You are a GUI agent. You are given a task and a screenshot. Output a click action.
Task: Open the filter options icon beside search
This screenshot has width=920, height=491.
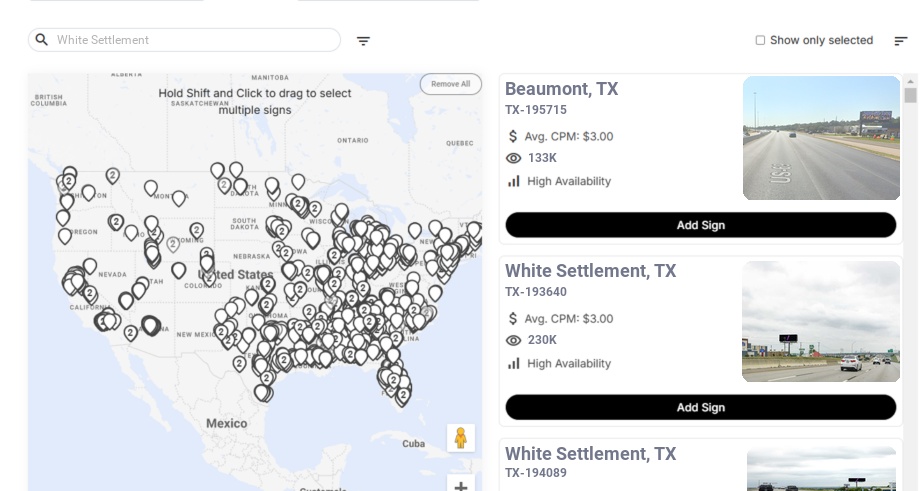point(363,41)
